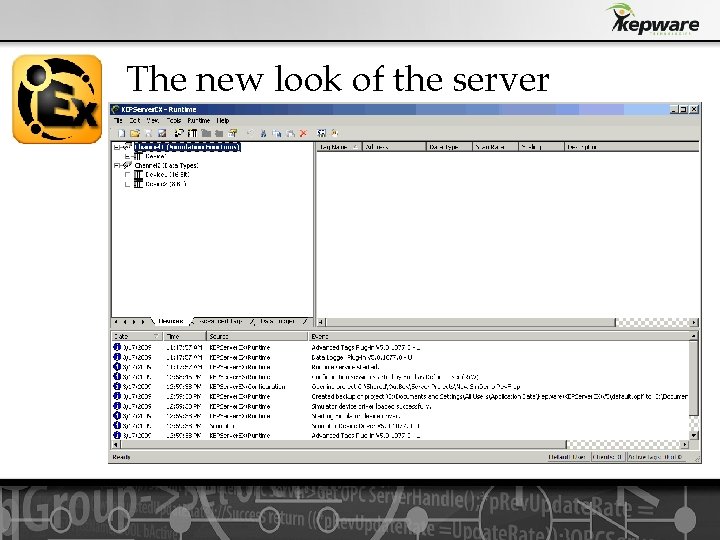The height and width of the screenshot is (540, 720).
Task: Click event log scroll down arrow
Action: (694, 435)
